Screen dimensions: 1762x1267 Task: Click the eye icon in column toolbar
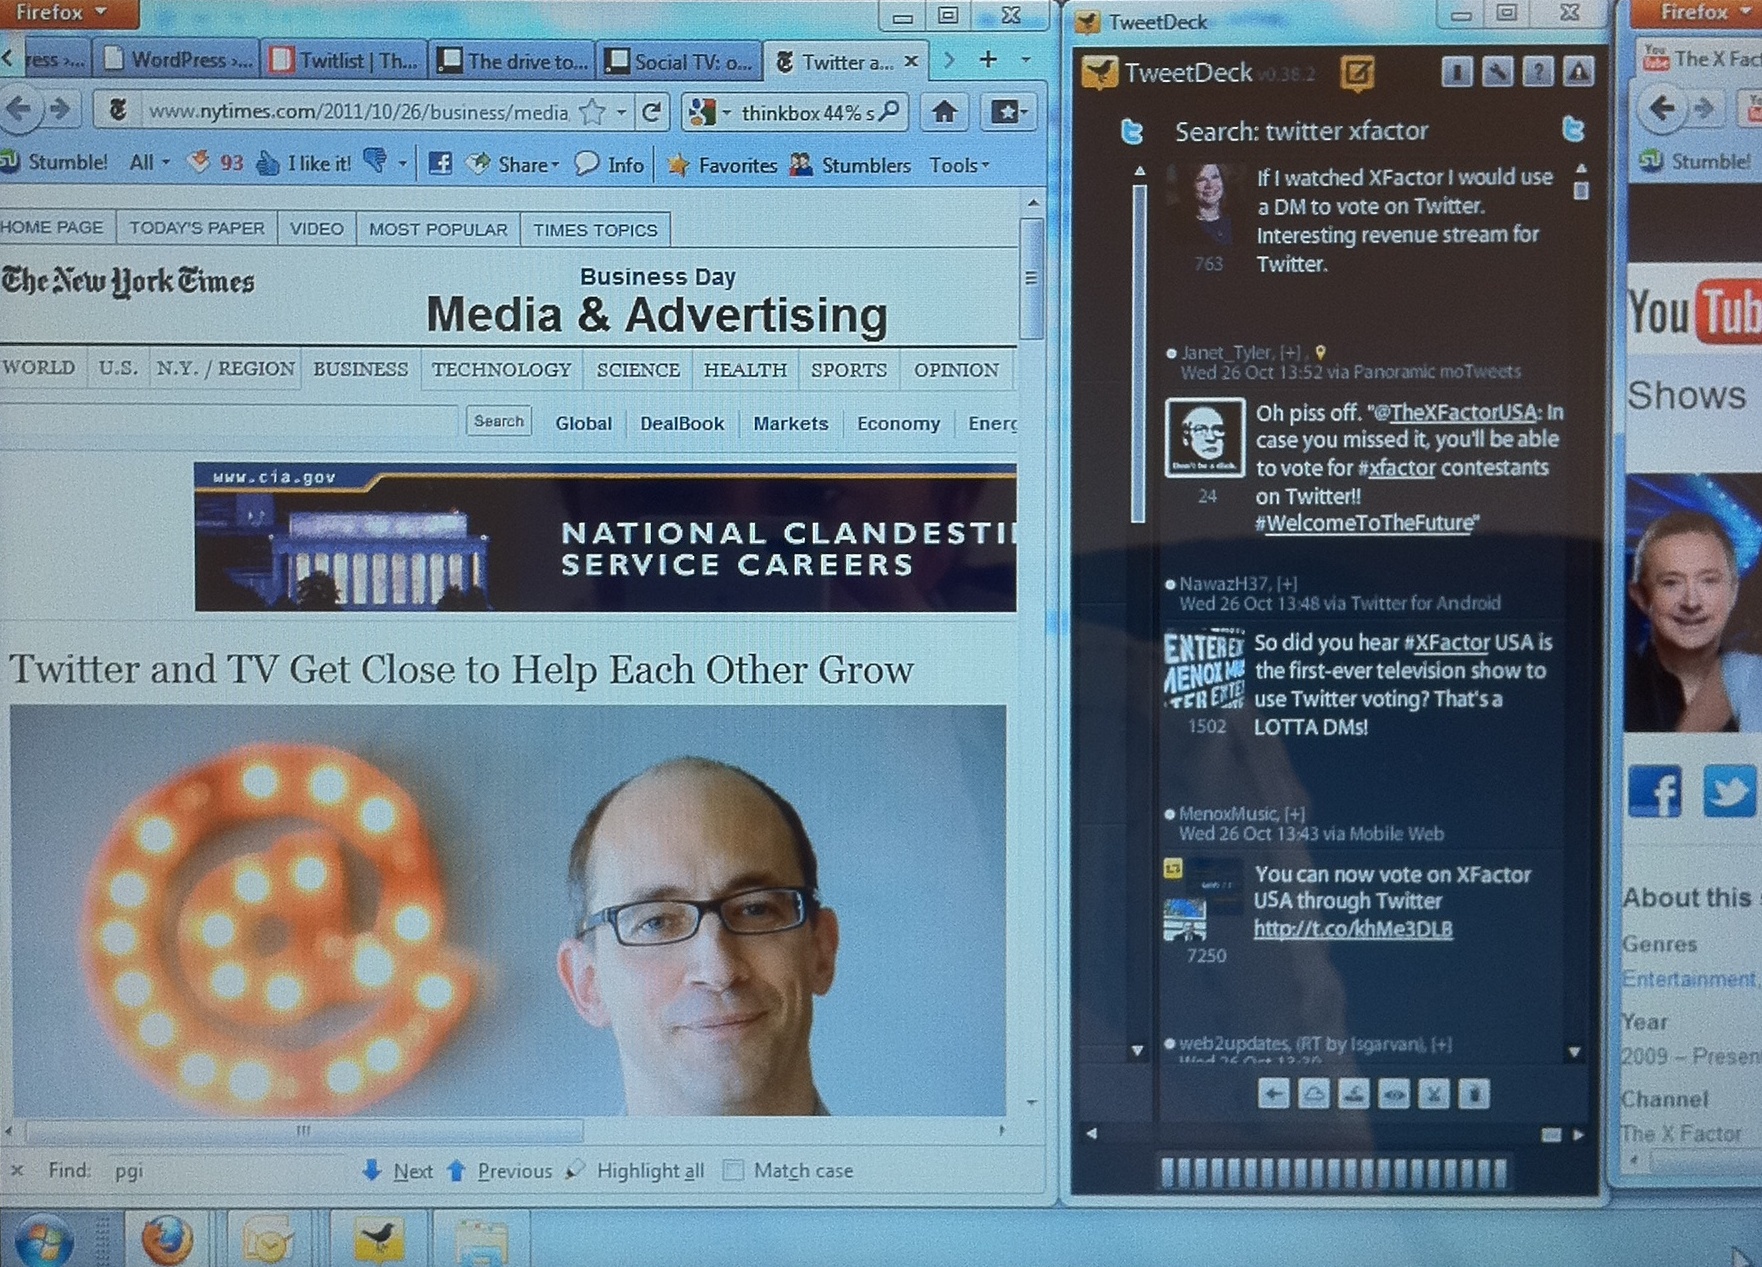[1394, 1094]
